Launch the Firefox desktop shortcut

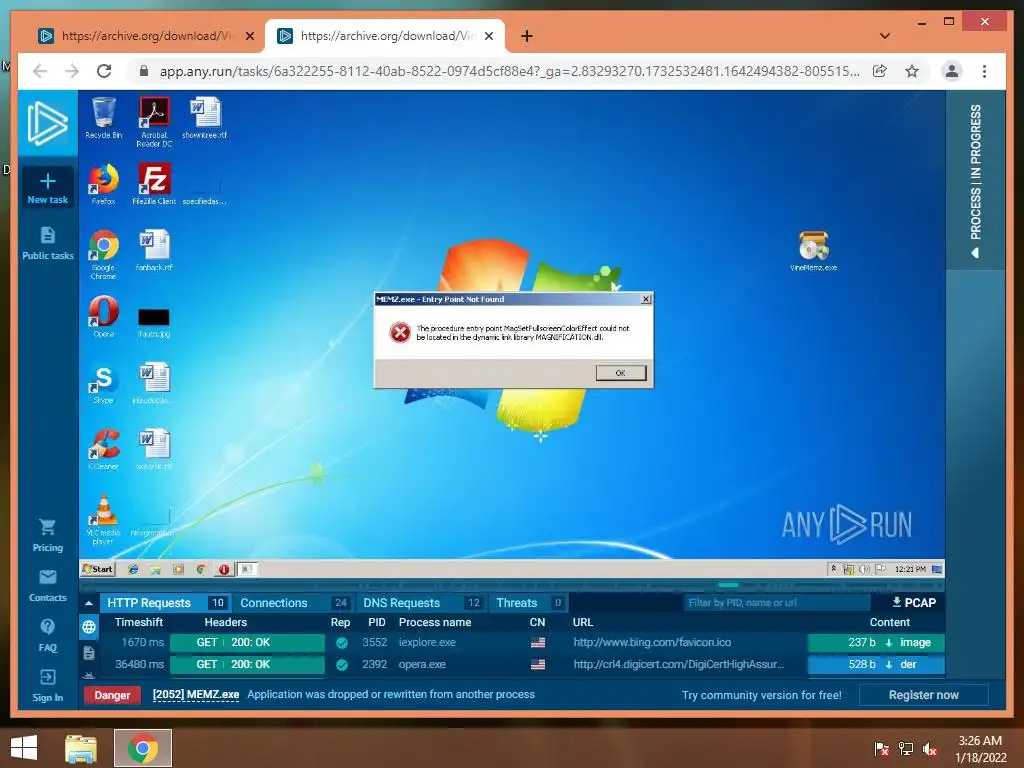[x=104, y=184]
